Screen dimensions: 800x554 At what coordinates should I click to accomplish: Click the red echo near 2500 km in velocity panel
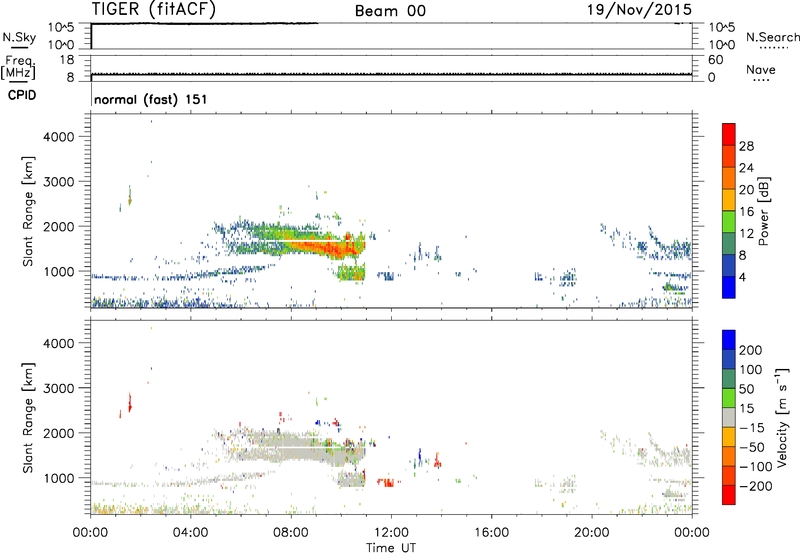coord(130,404)
